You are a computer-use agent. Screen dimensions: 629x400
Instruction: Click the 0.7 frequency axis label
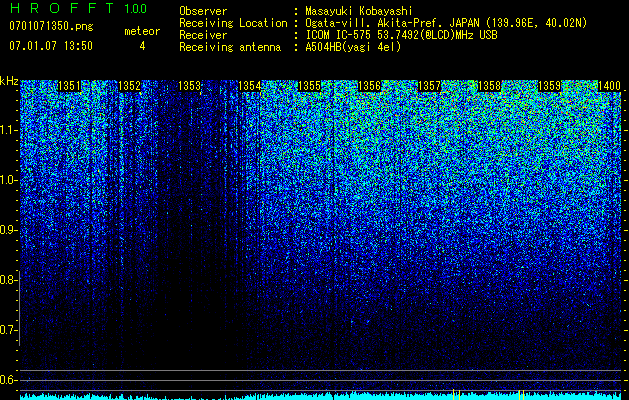click(x=7, y=330)
